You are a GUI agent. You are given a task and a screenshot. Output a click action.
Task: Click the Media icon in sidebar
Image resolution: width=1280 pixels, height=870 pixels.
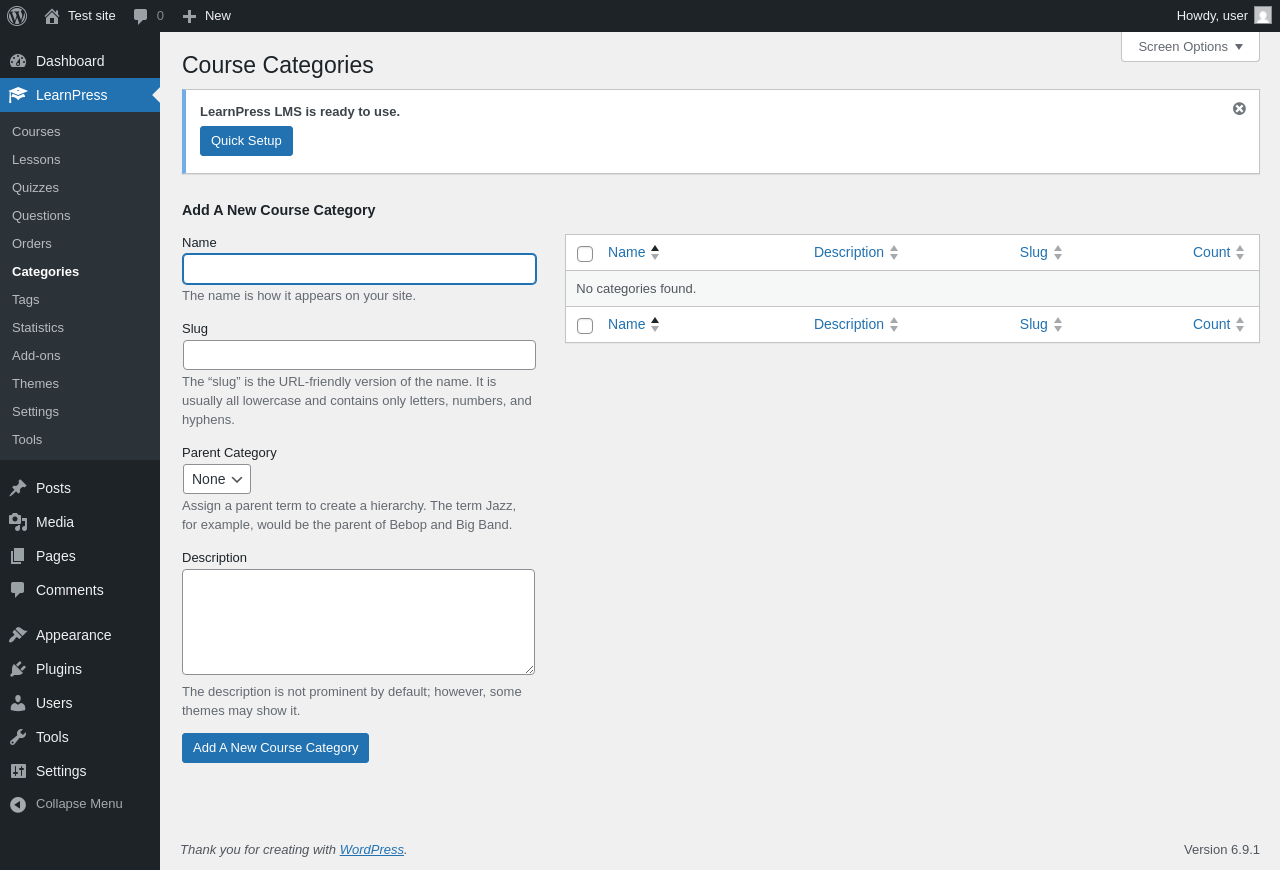pos(18,522)
